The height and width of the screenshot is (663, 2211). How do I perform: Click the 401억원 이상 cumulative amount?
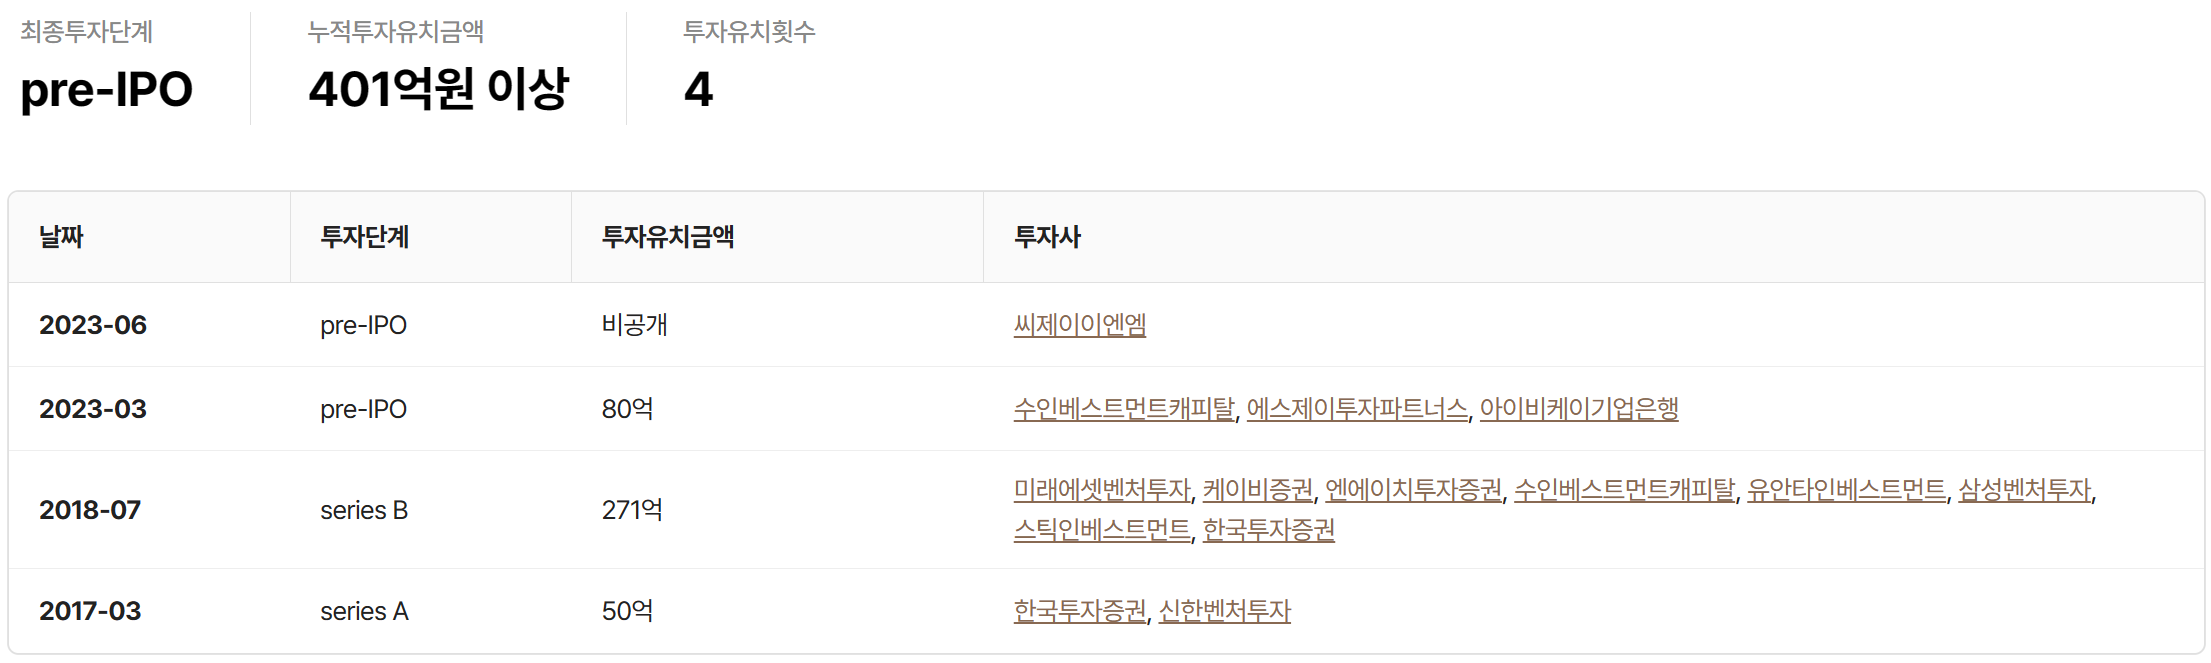click(x=438, y=89)
